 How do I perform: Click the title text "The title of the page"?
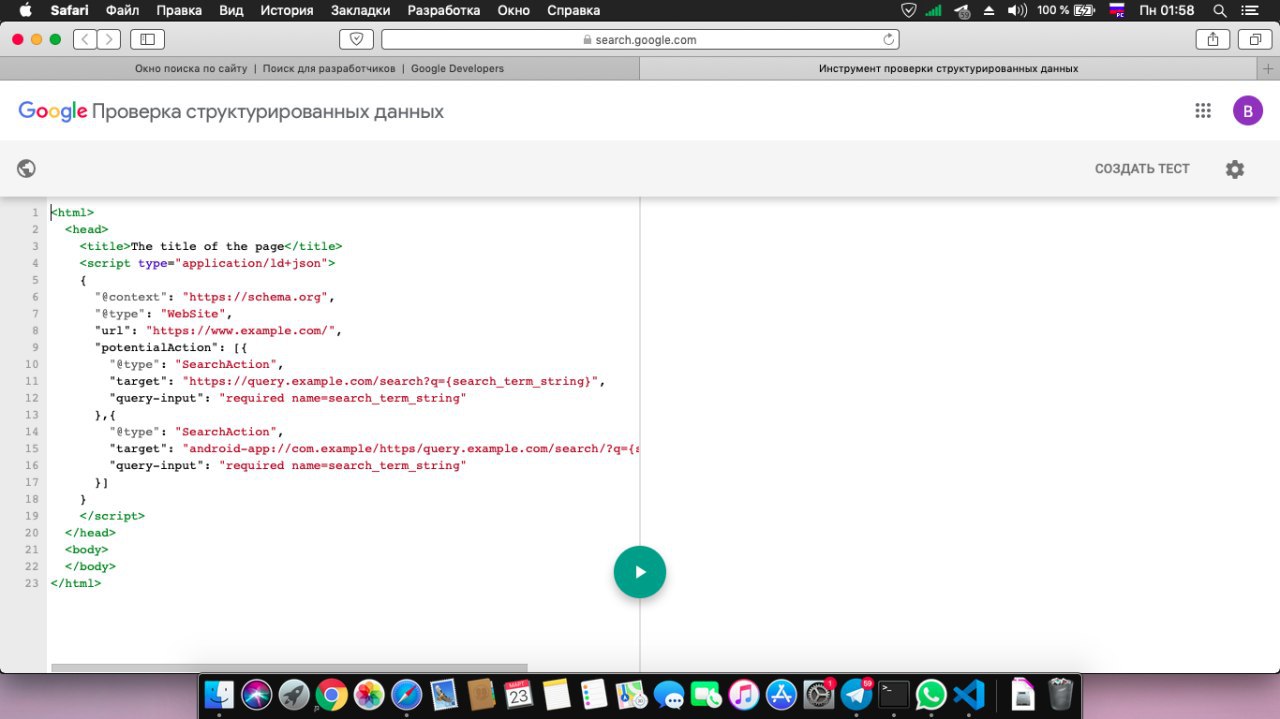pos(207,246)
